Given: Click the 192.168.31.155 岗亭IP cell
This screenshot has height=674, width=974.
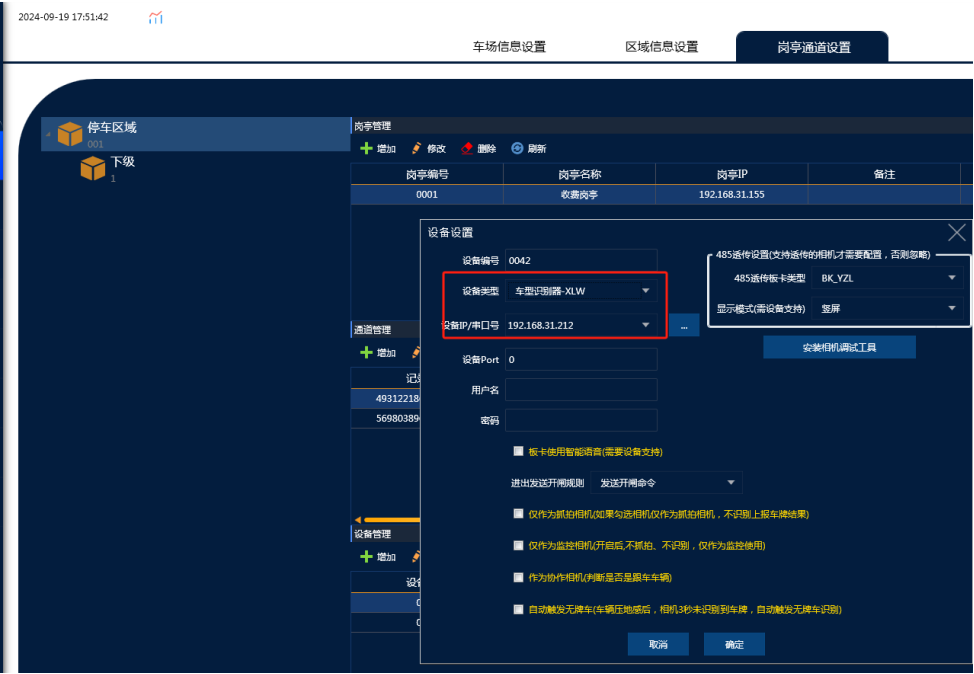Looking at the screenshot, I should coord(732,194).
